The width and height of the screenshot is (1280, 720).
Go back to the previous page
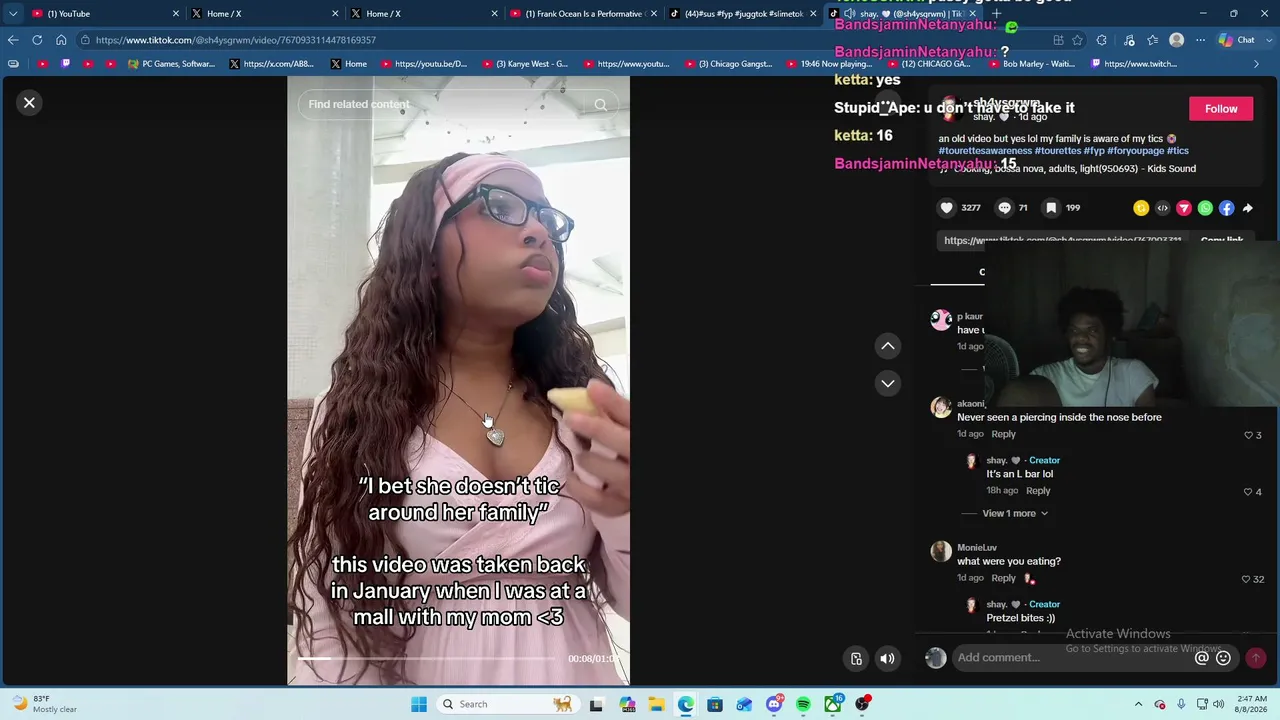[13, 40]
